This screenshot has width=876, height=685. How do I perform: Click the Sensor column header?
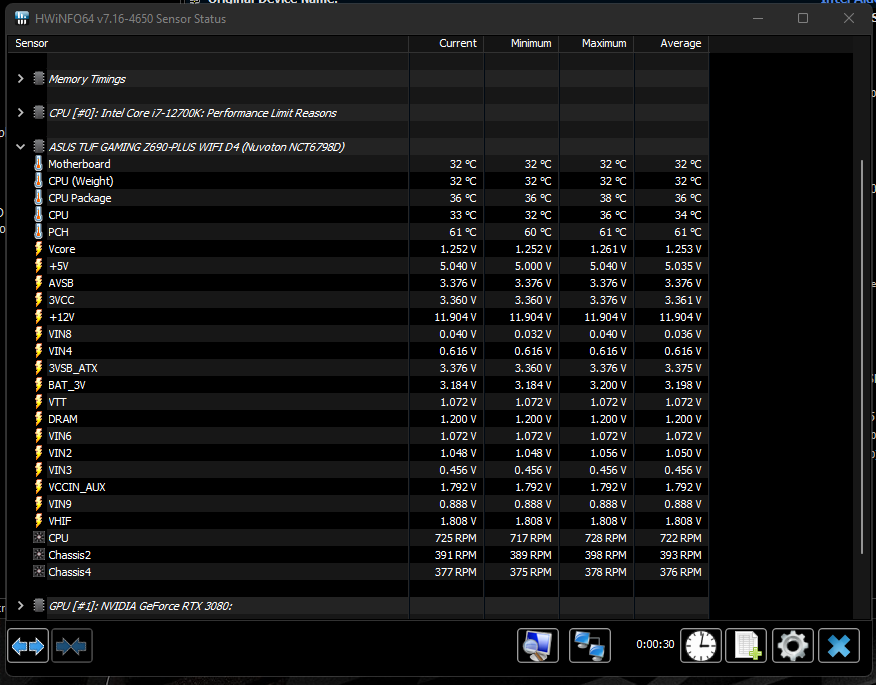point(208,44)
